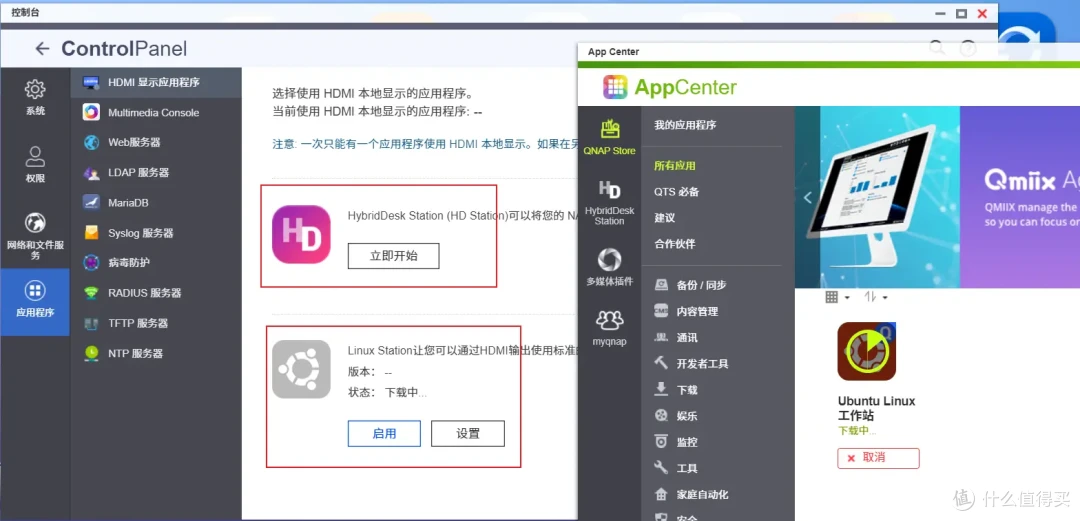Click the ControlPanel search magnifier icon
Image resolution: width=1080 pixels, height=521 pixels.
(937, 48)
